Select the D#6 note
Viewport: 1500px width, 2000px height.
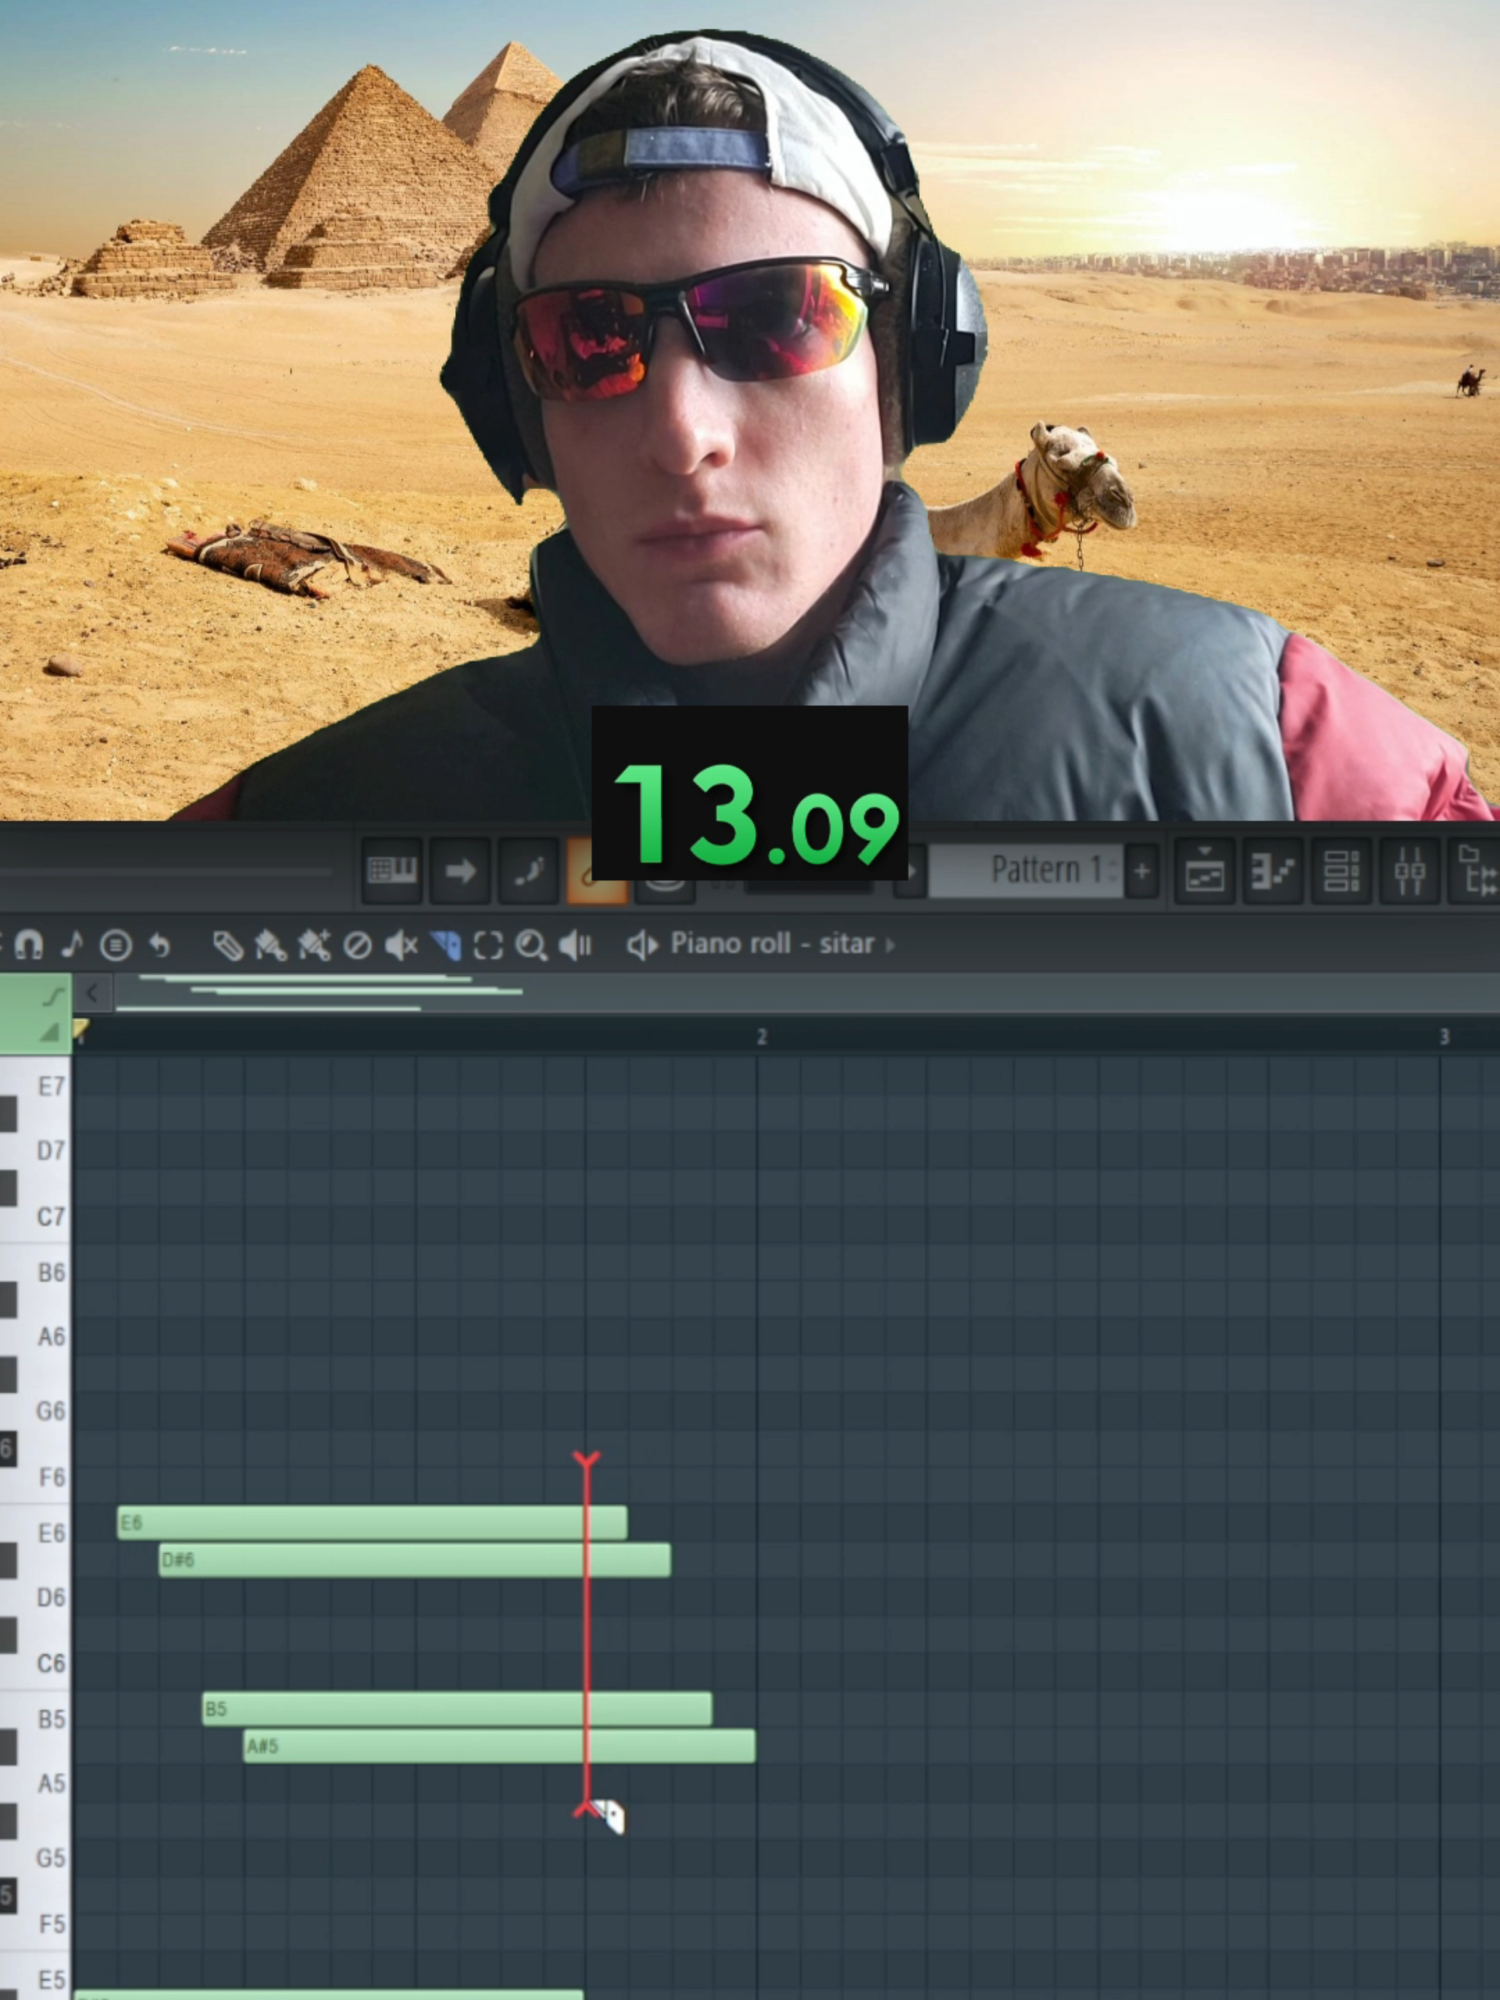click(x=415, y=1560)
